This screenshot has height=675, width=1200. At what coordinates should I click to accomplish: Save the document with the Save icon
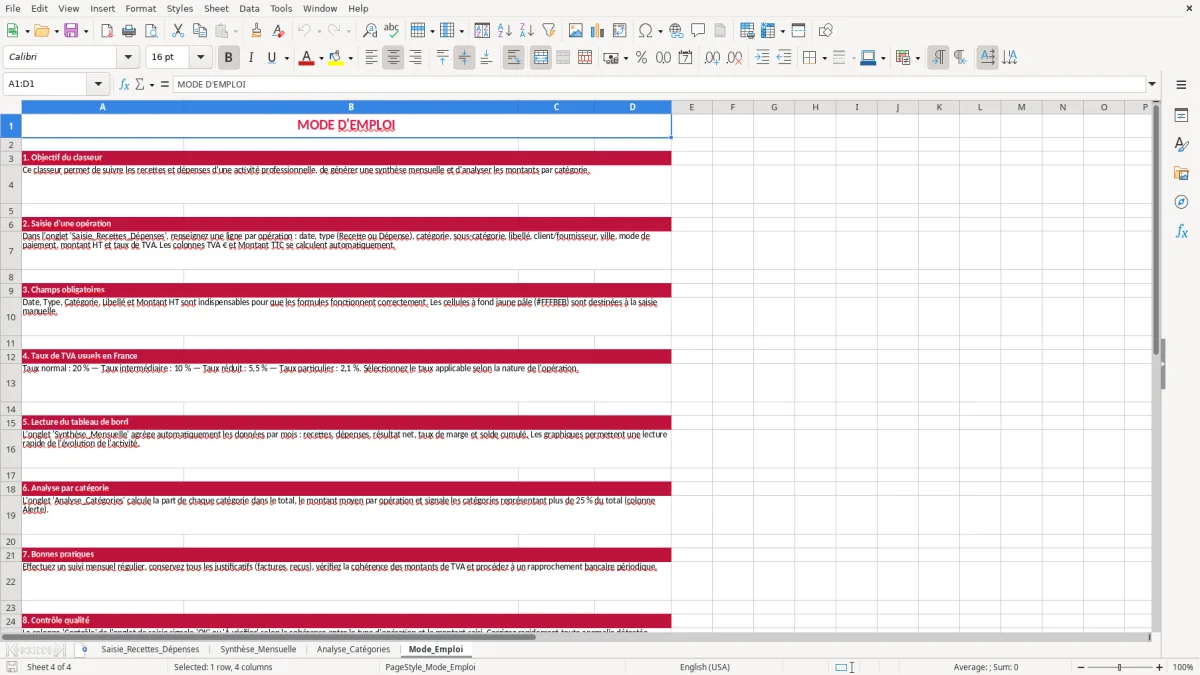coord(70,31)
